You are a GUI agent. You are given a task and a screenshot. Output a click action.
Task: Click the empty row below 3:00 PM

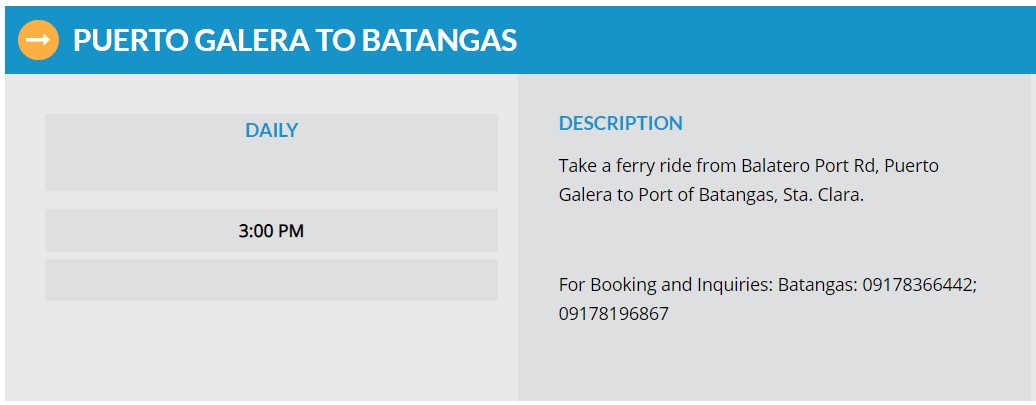[271, 280]
